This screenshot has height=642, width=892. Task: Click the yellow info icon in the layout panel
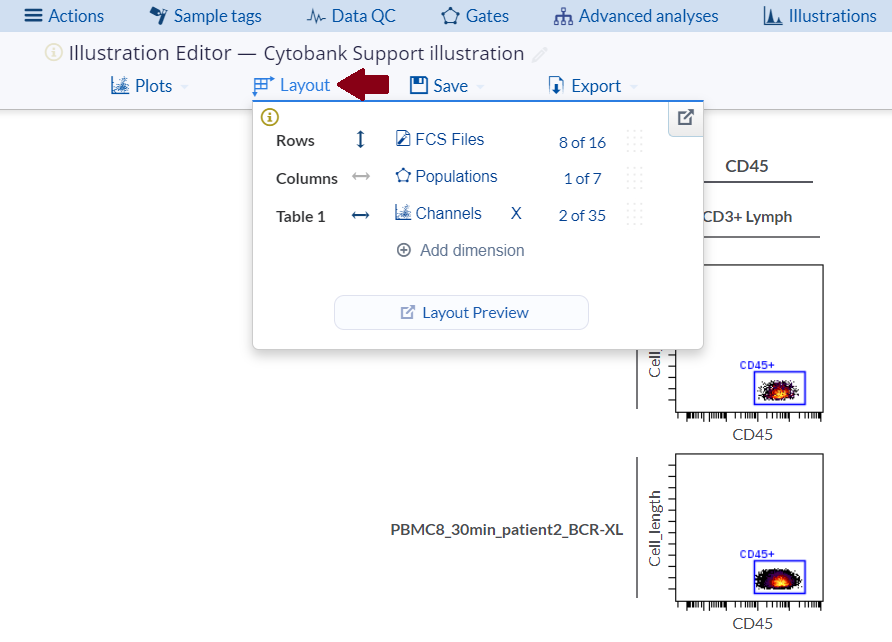[x=269, y=117]
